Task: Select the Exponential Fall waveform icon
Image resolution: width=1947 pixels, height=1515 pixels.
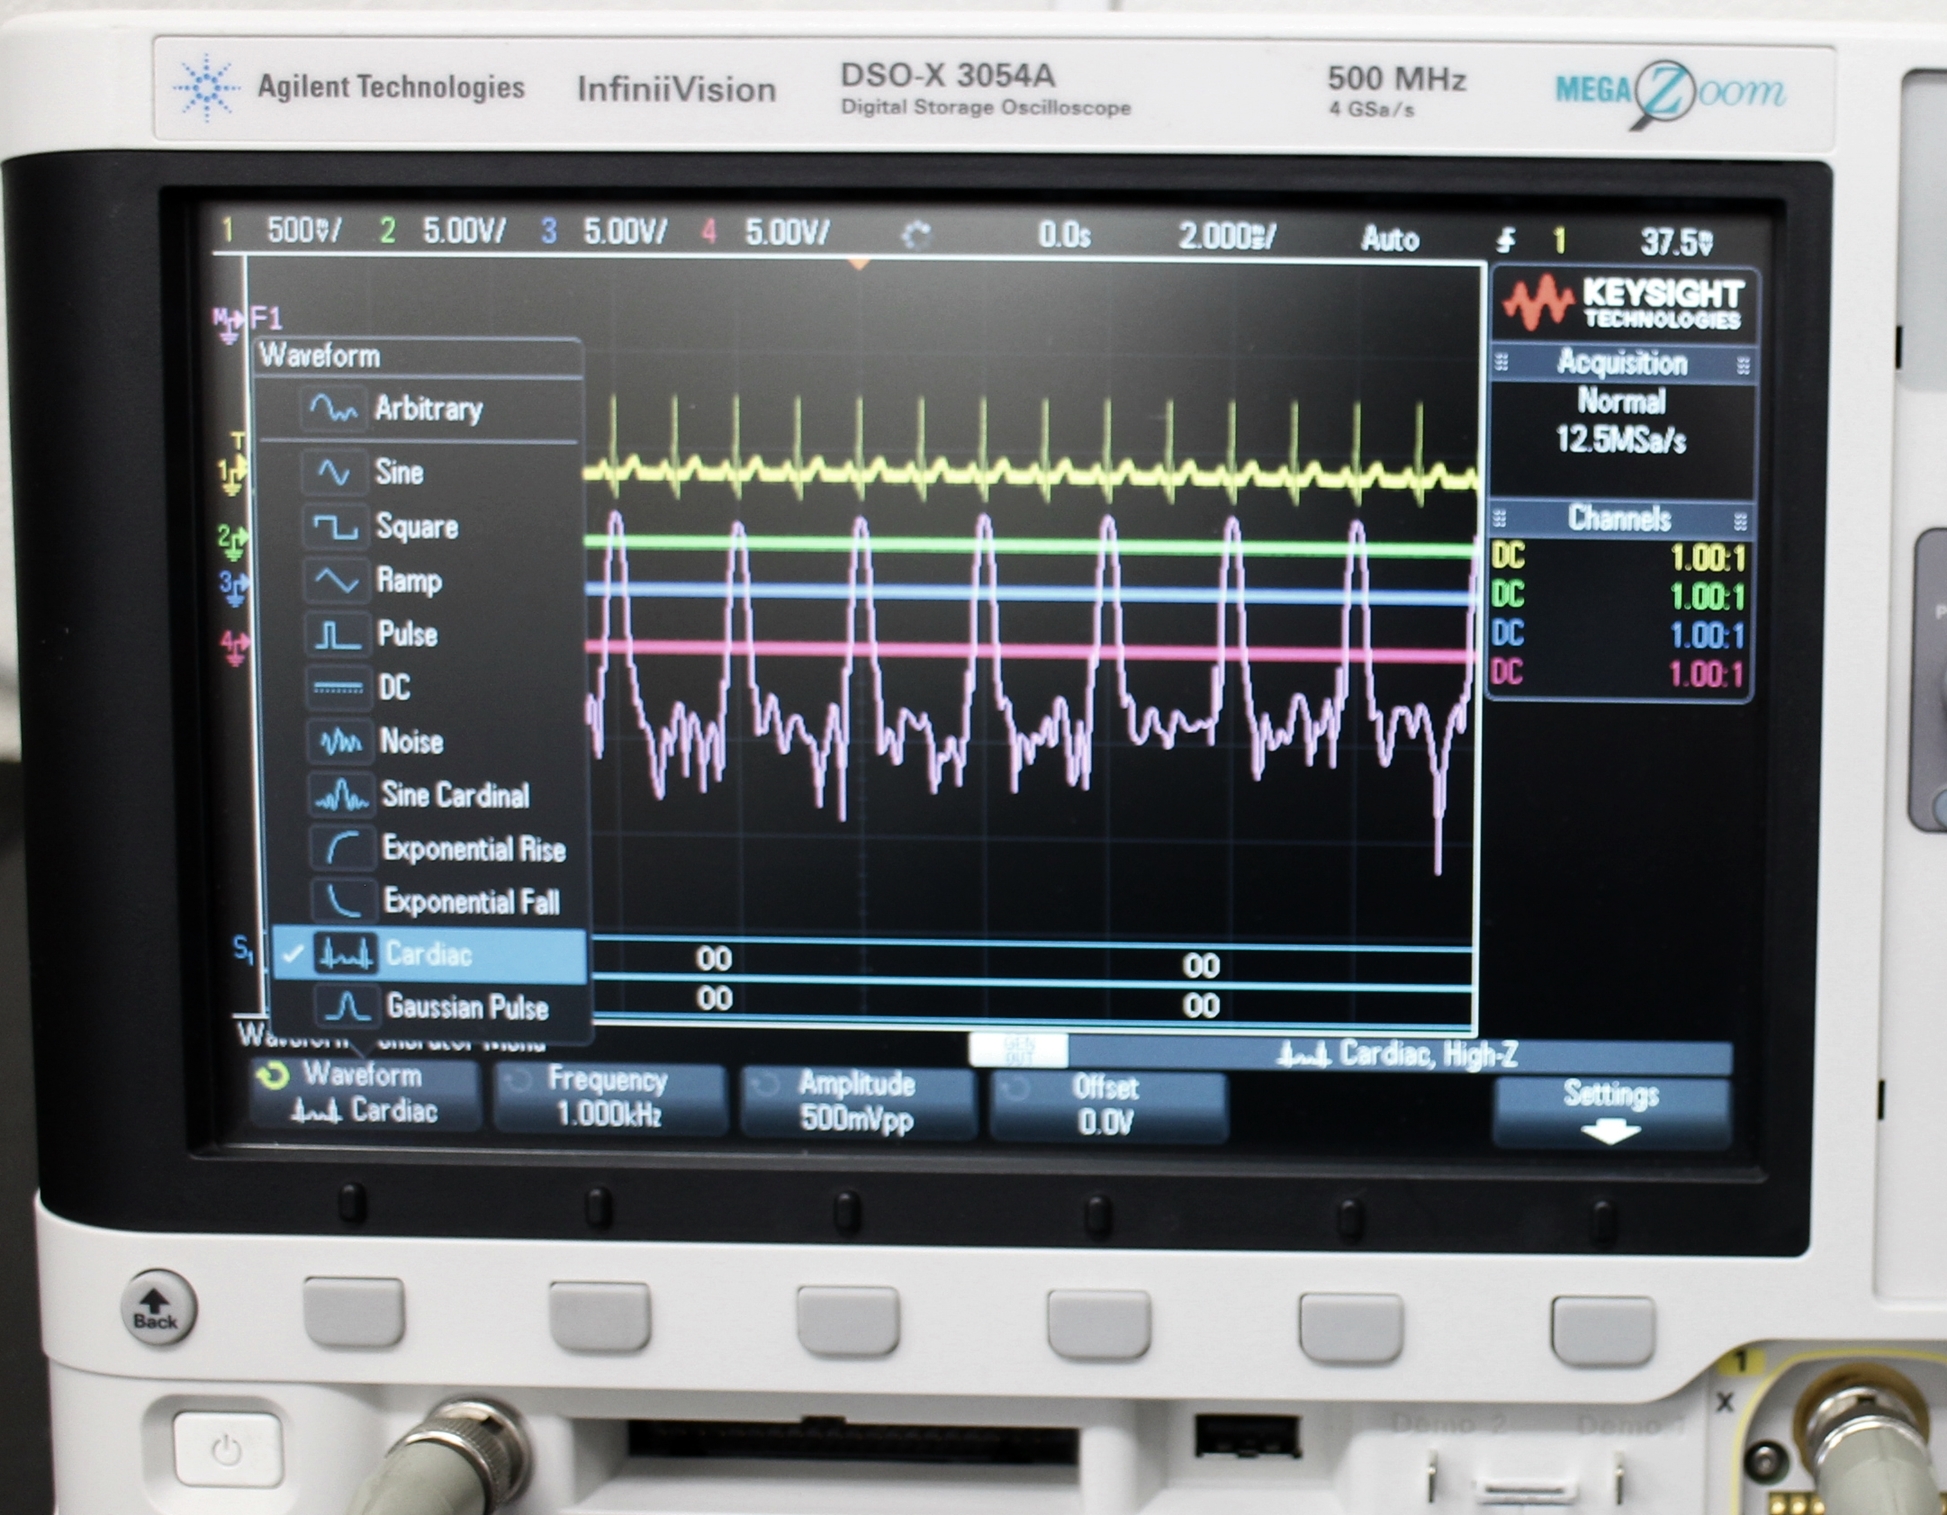Action: pyautogui.click(x=344, y=901)
